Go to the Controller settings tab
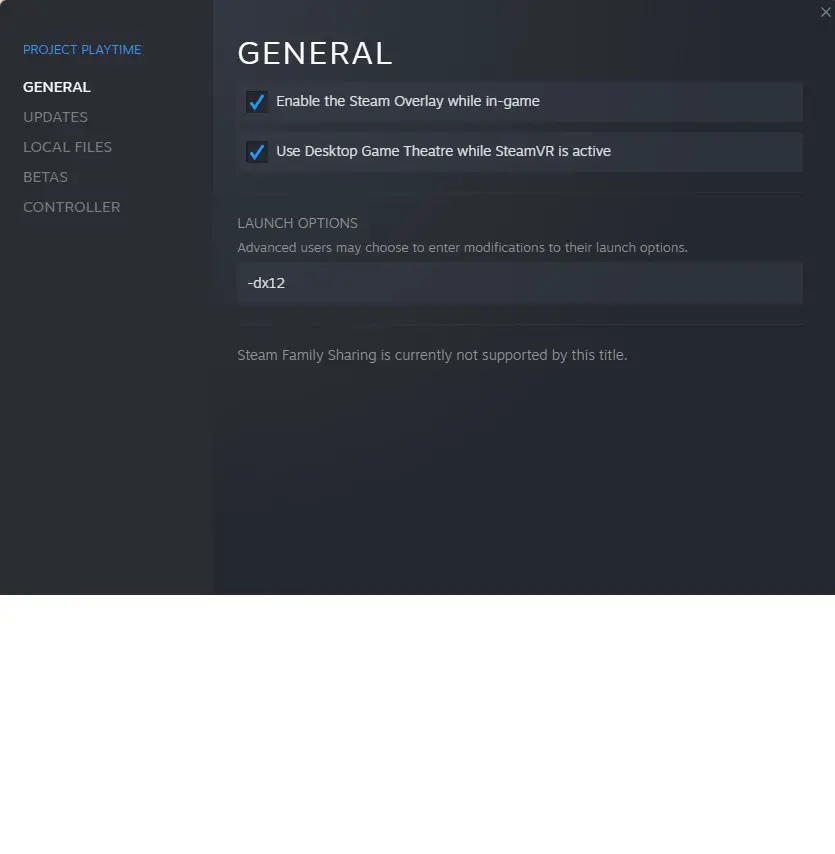Viewport: 835px width, 854px height. [x=71, y=207]
